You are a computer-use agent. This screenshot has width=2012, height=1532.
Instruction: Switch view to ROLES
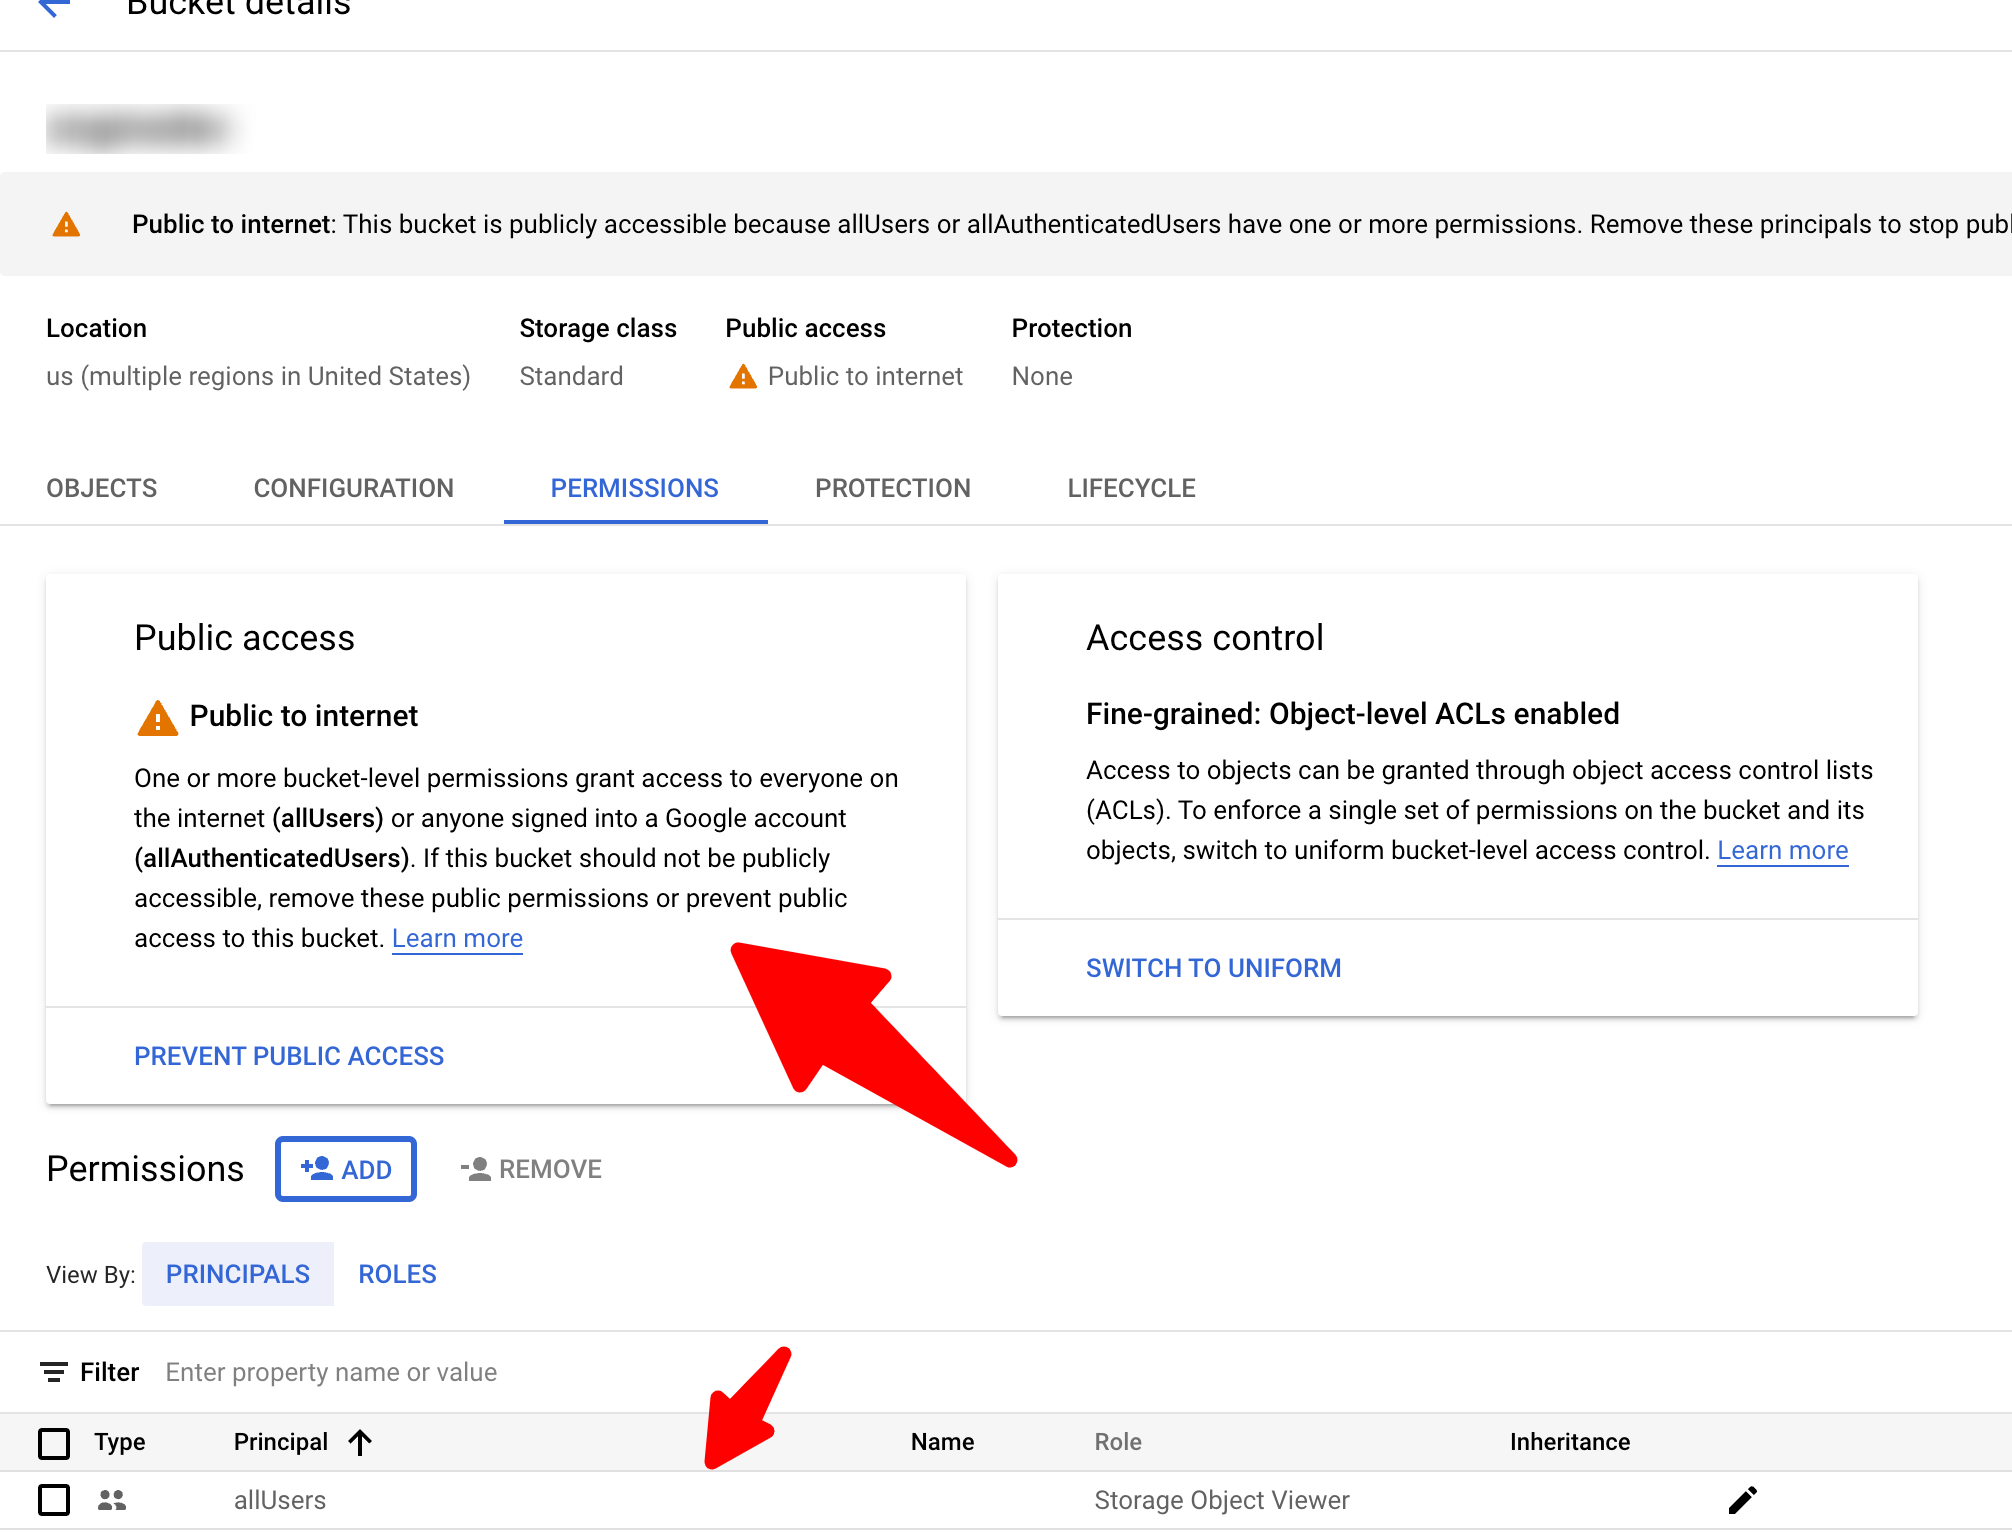pos(397,1274)
